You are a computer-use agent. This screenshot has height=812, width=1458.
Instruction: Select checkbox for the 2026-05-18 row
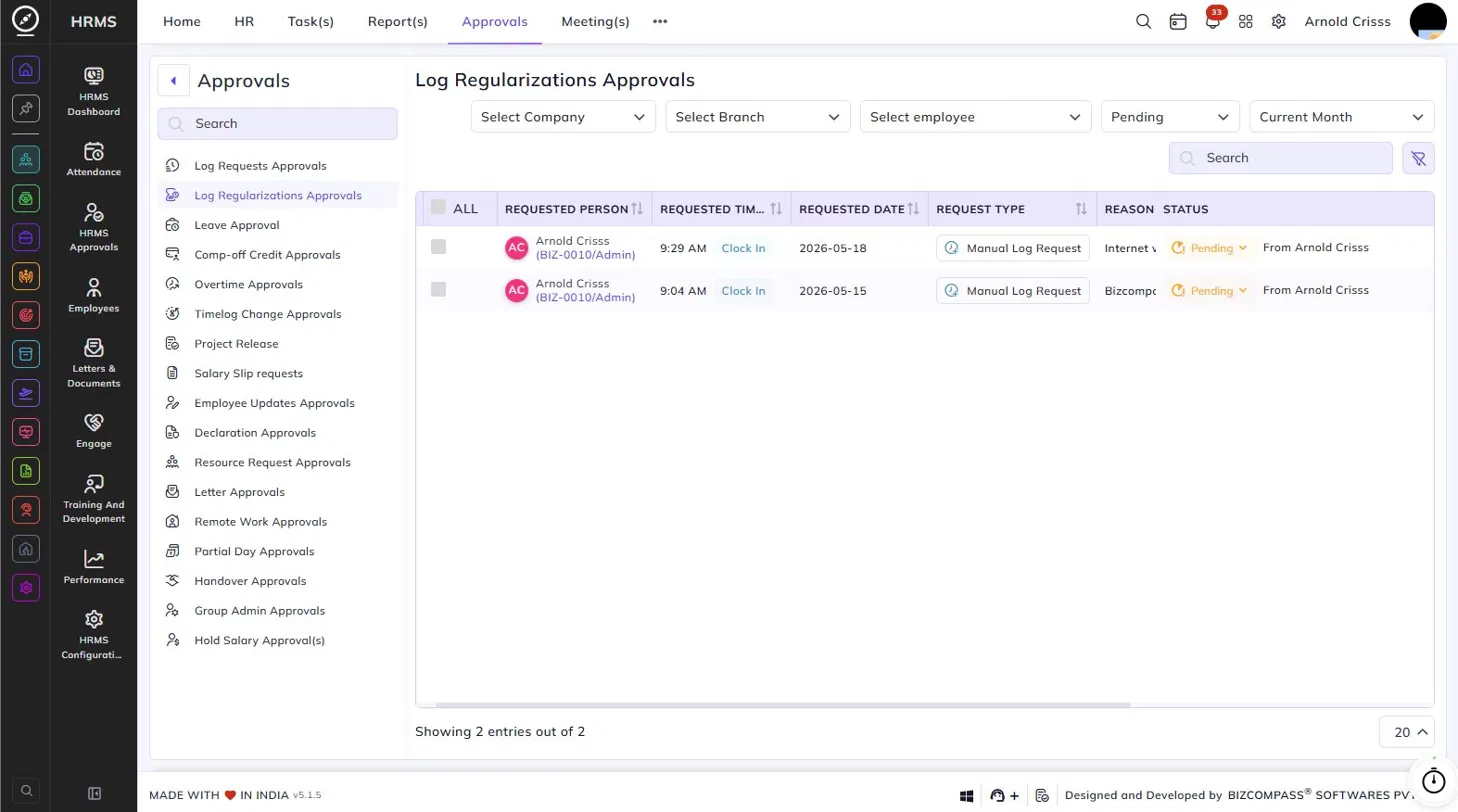438,247
